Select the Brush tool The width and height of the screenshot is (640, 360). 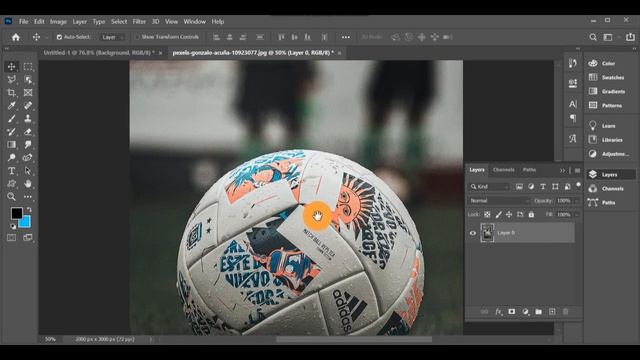[x=11, y=119]
